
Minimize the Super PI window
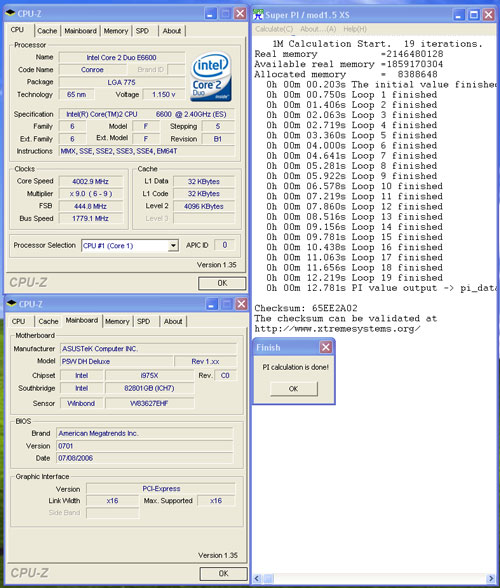[x=459, y=15]
